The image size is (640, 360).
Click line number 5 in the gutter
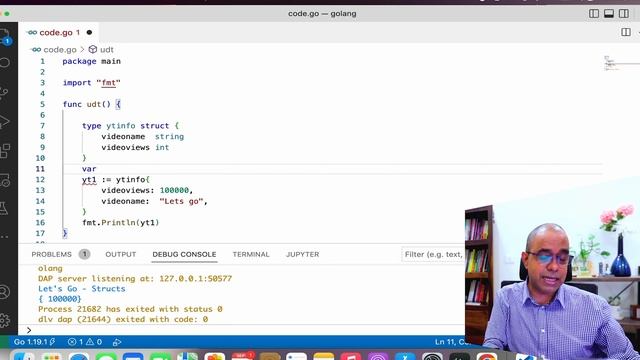point(42,104)
